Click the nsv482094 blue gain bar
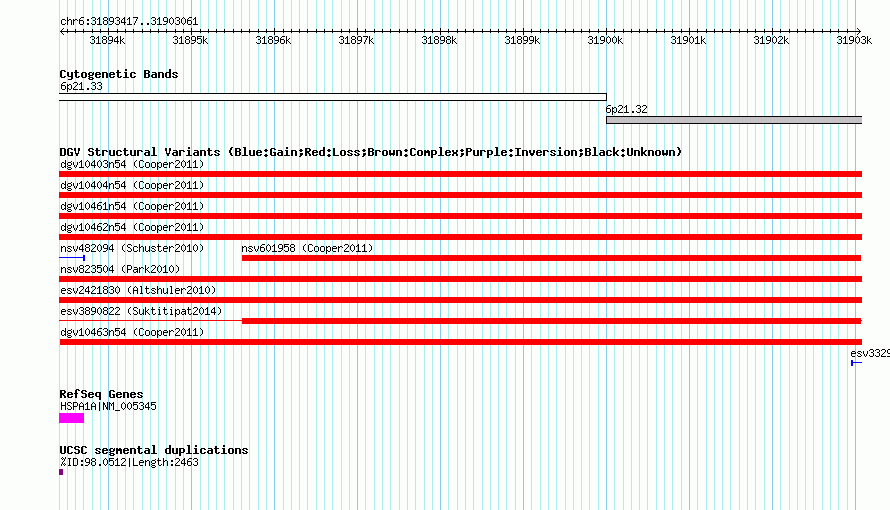The width and height of the screenshot is (890, 510). (x=72, y=258)
